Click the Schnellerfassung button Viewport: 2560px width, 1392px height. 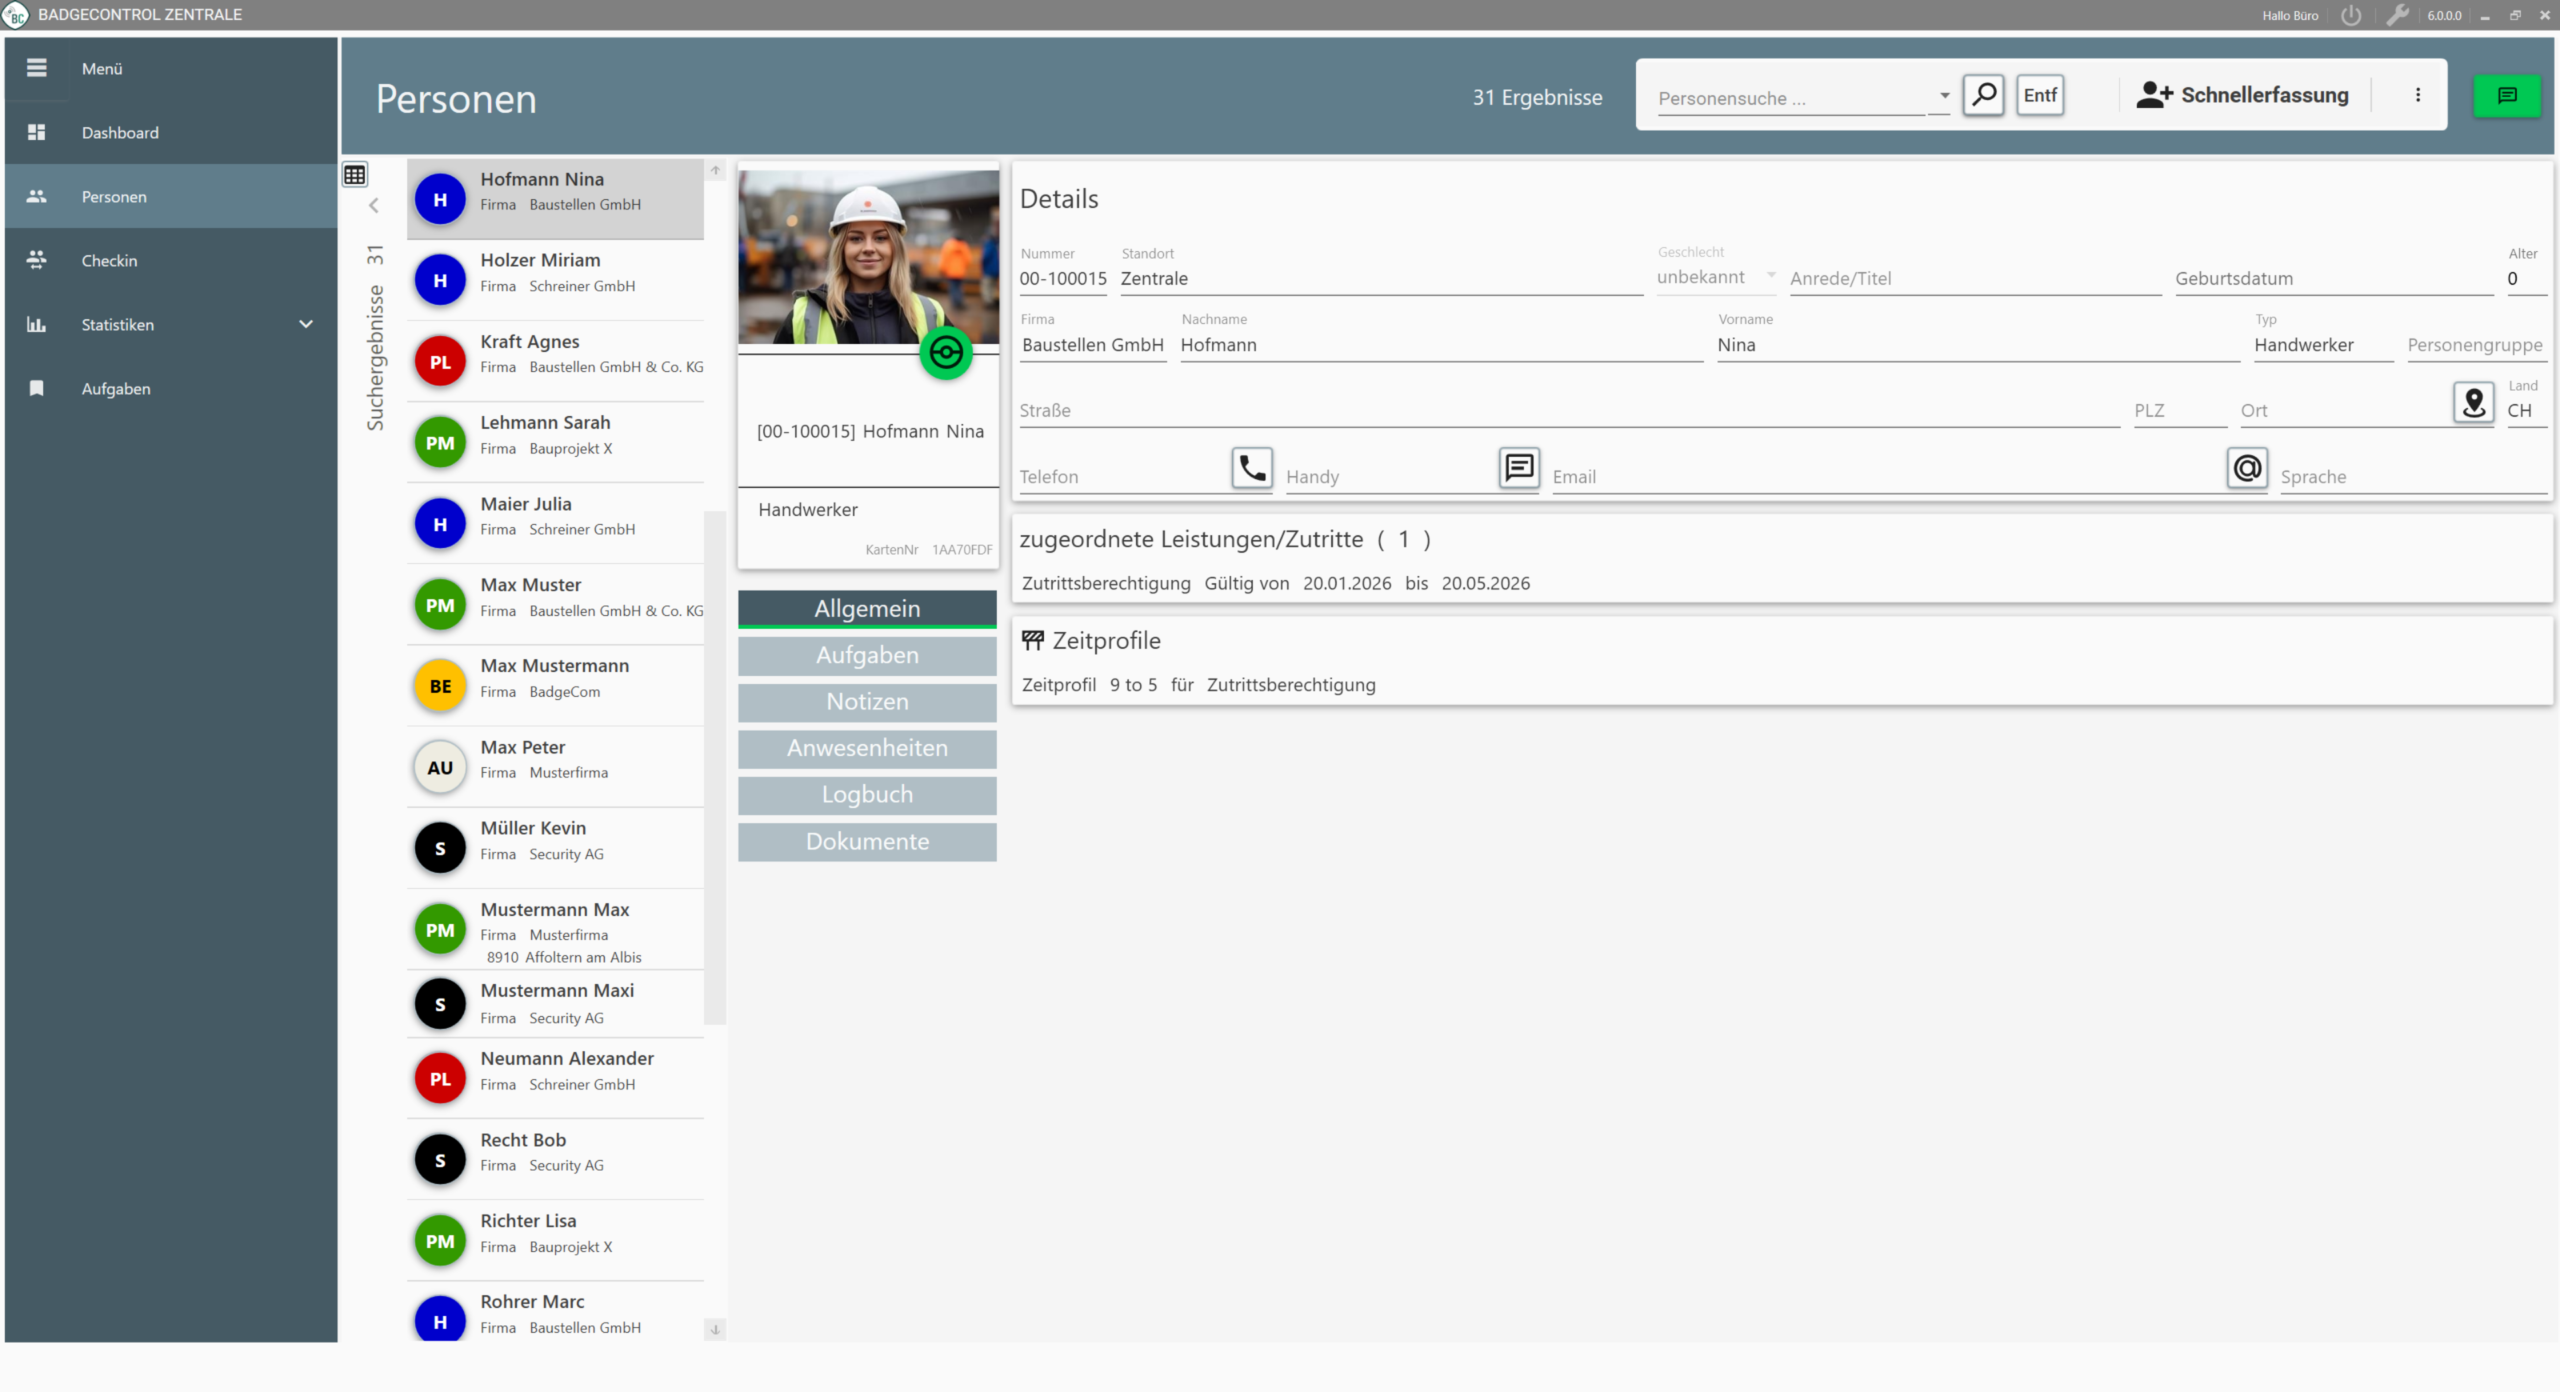tap(2243, 95)
